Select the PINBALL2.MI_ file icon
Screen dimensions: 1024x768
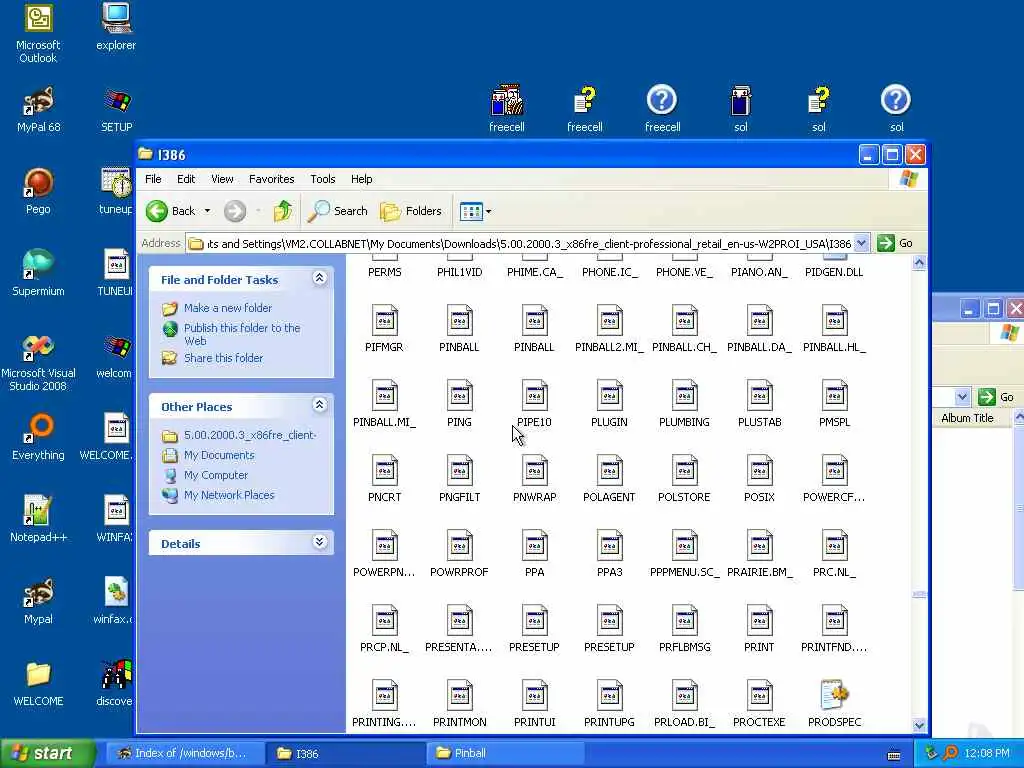click(x=609, y=321)
